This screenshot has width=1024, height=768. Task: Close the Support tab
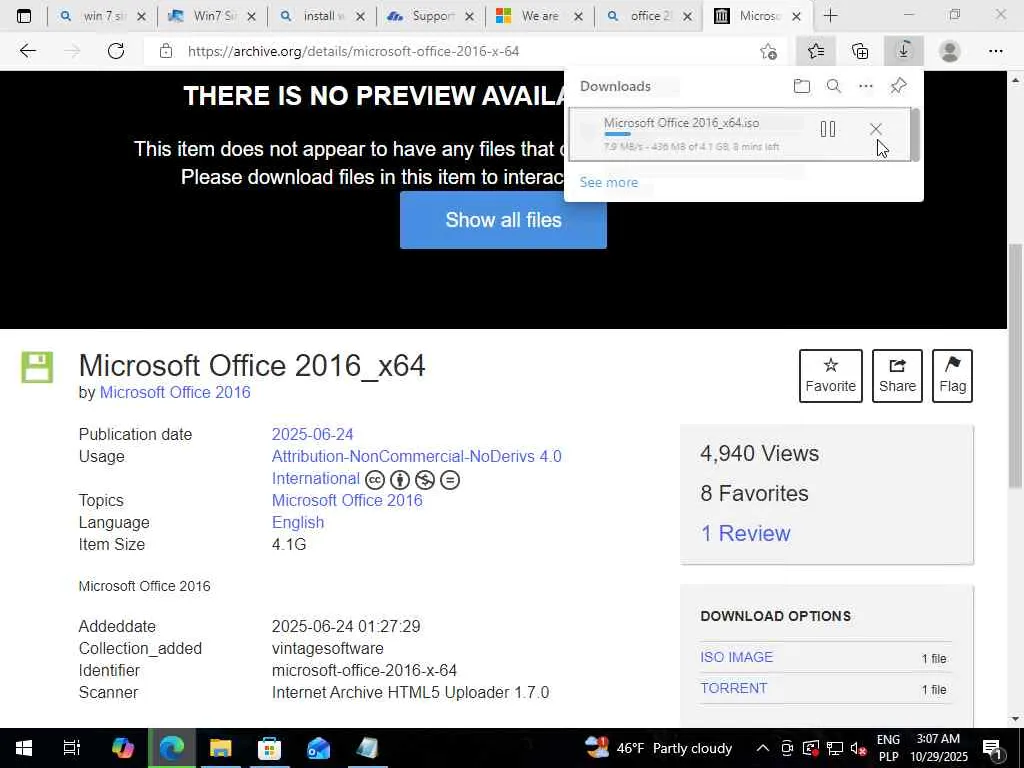click(x=469, y=17)
